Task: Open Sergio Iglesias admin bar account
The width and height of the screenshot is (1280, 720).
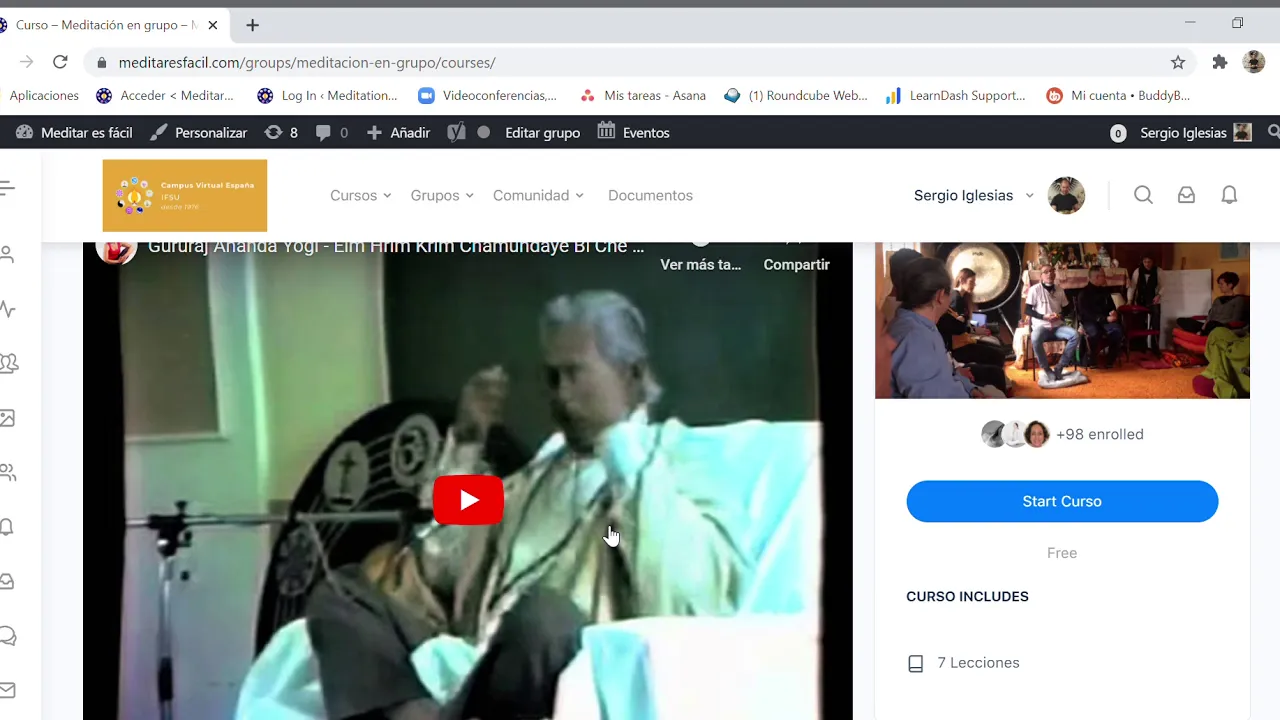Action: [1196, 132]
